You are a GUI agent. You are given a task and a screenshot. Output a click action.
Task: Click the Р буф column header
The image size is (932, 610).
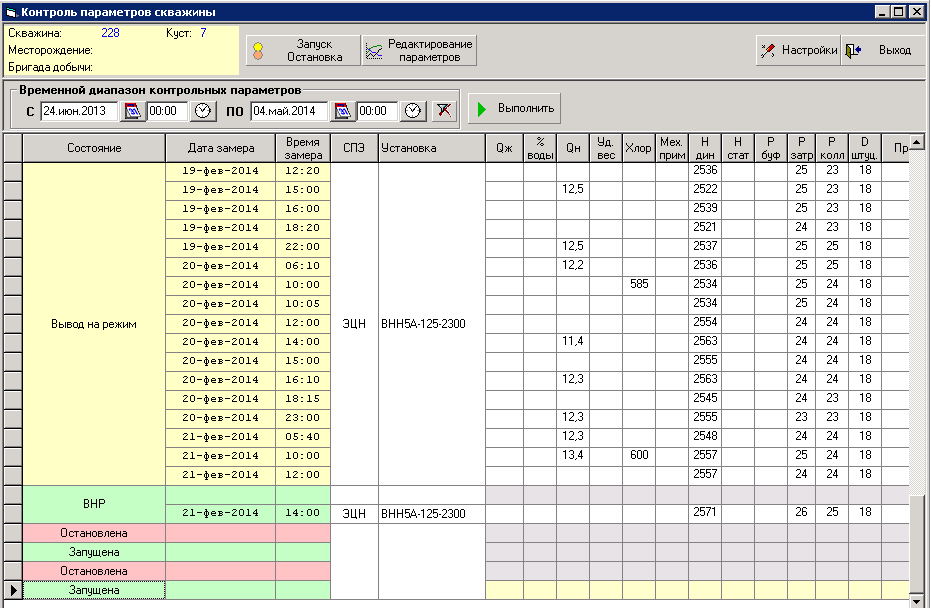pos(771,148)
